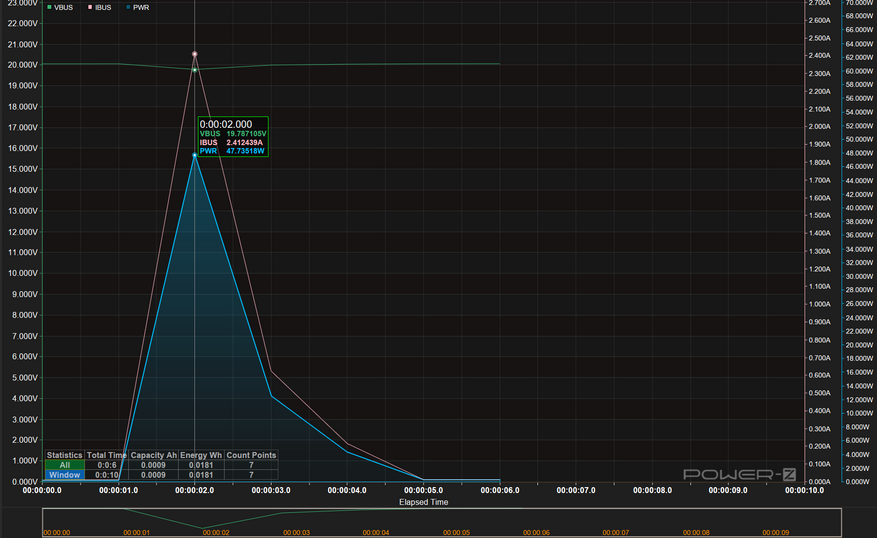Click the Count Points column header

pos(251,455)
